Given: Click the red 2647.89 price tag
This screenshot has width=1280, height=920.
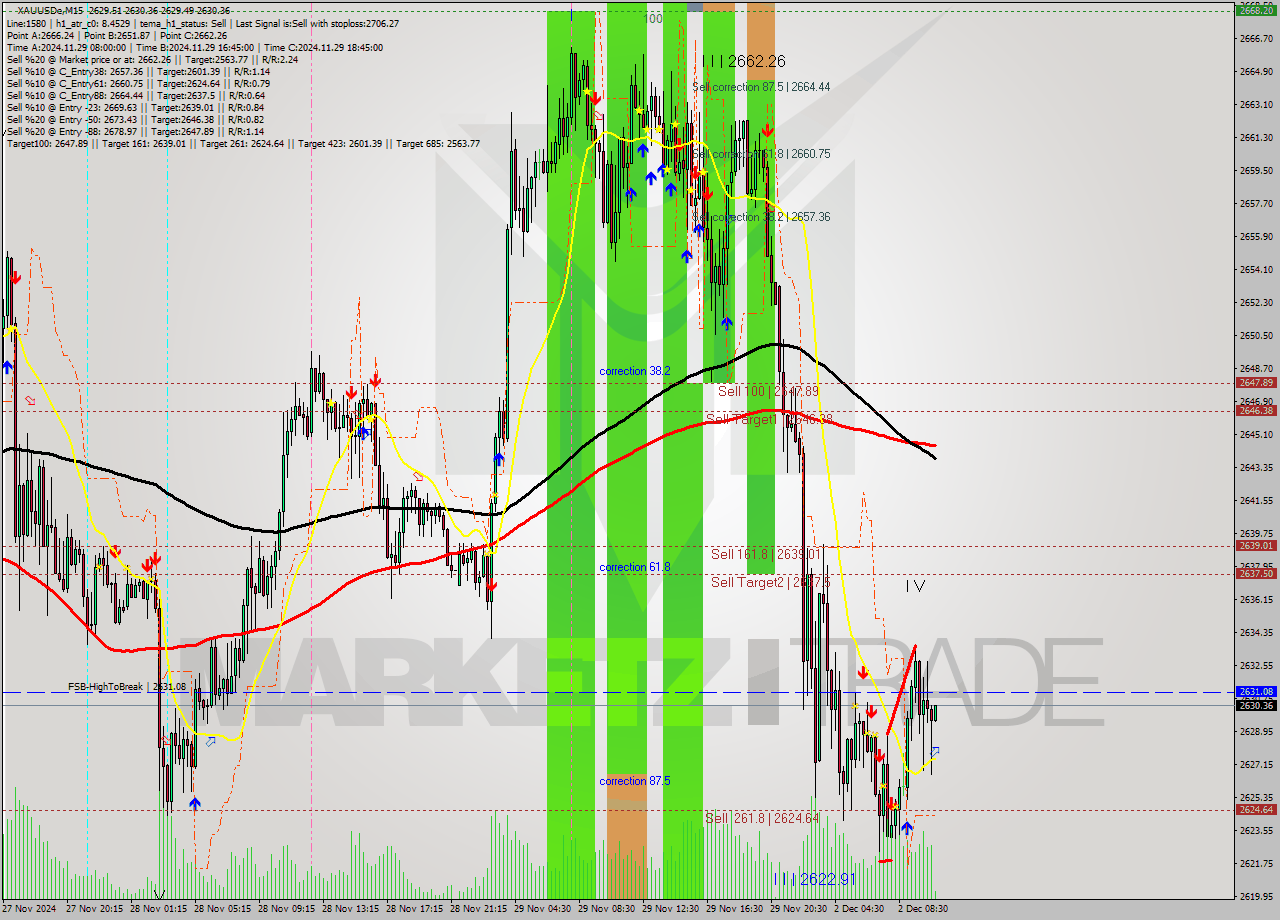Looking at the screenshot, I should (x=1255, y=382).
